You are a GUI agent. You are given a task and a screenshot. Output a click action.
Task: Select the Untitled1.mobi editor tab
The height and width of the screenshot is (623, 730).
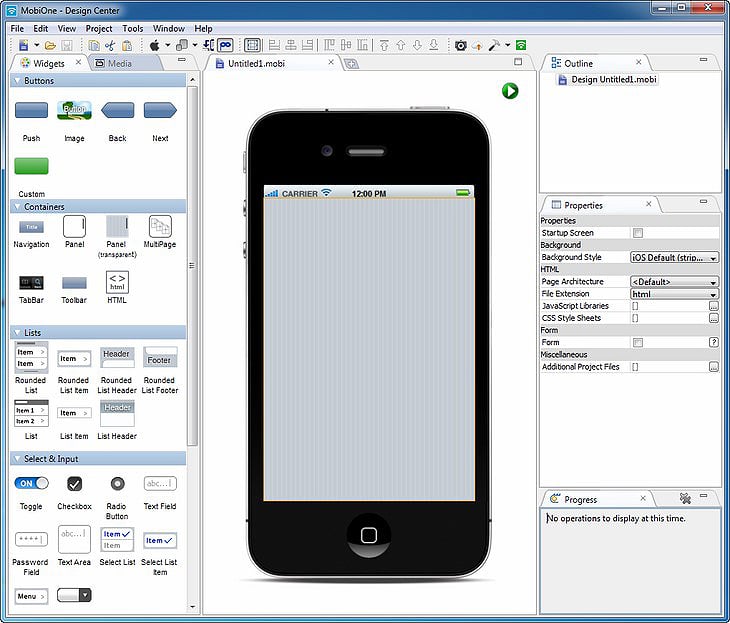click(x=256, y=63)
